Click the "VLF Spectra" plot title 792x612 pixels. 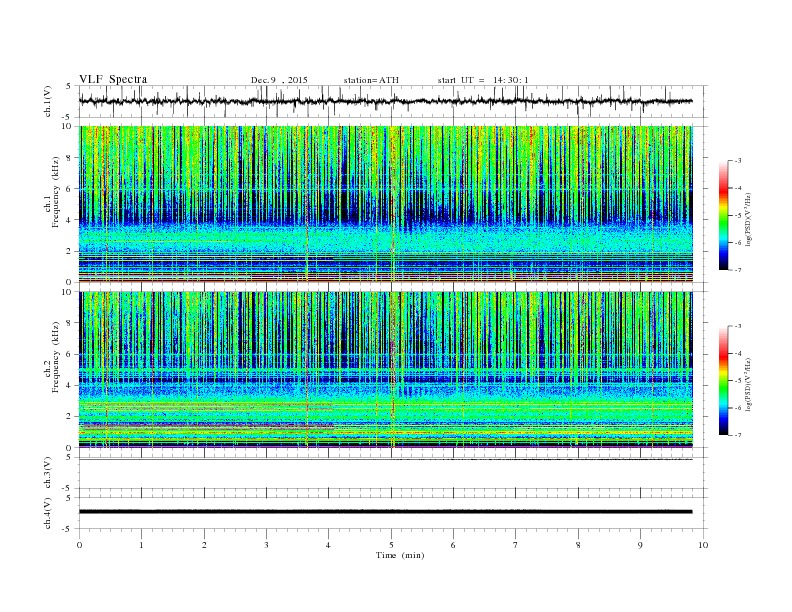[113, 79]
